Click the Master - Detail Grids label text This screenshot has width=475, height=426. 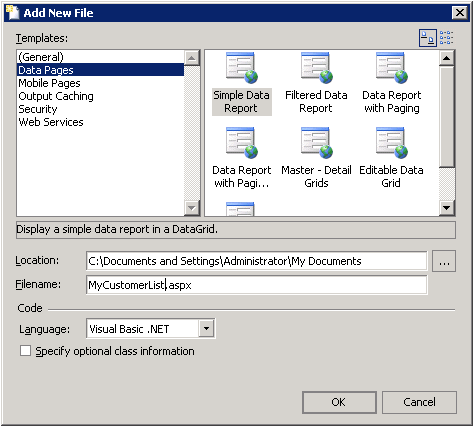tap(316, 177)
